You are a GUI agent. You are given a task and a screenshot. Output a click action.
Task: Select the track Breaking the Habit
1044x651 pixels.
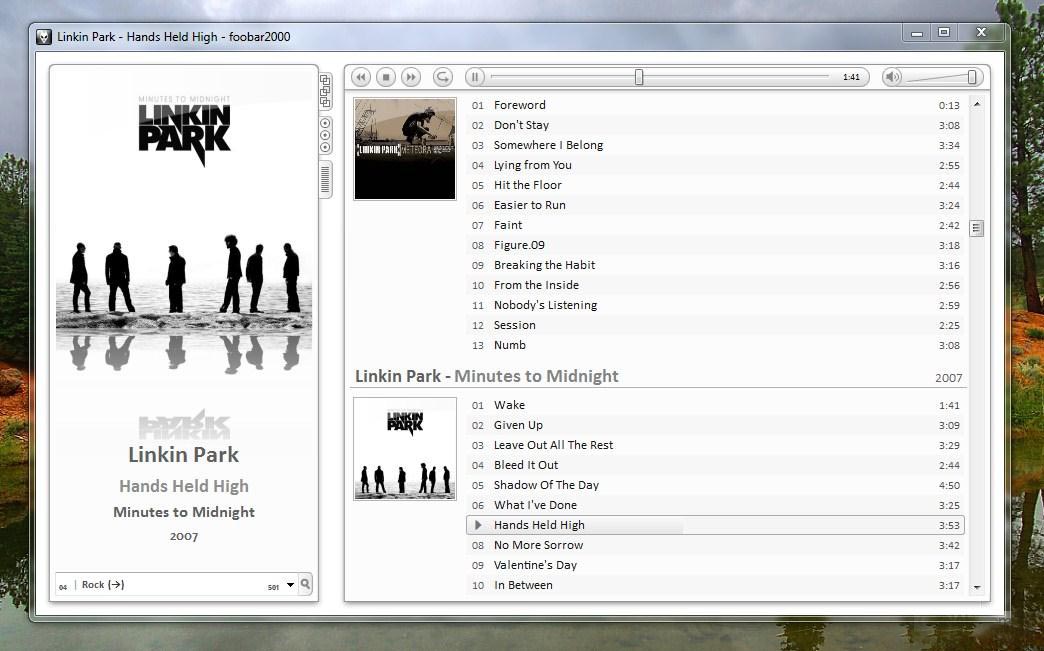(715, 265)
